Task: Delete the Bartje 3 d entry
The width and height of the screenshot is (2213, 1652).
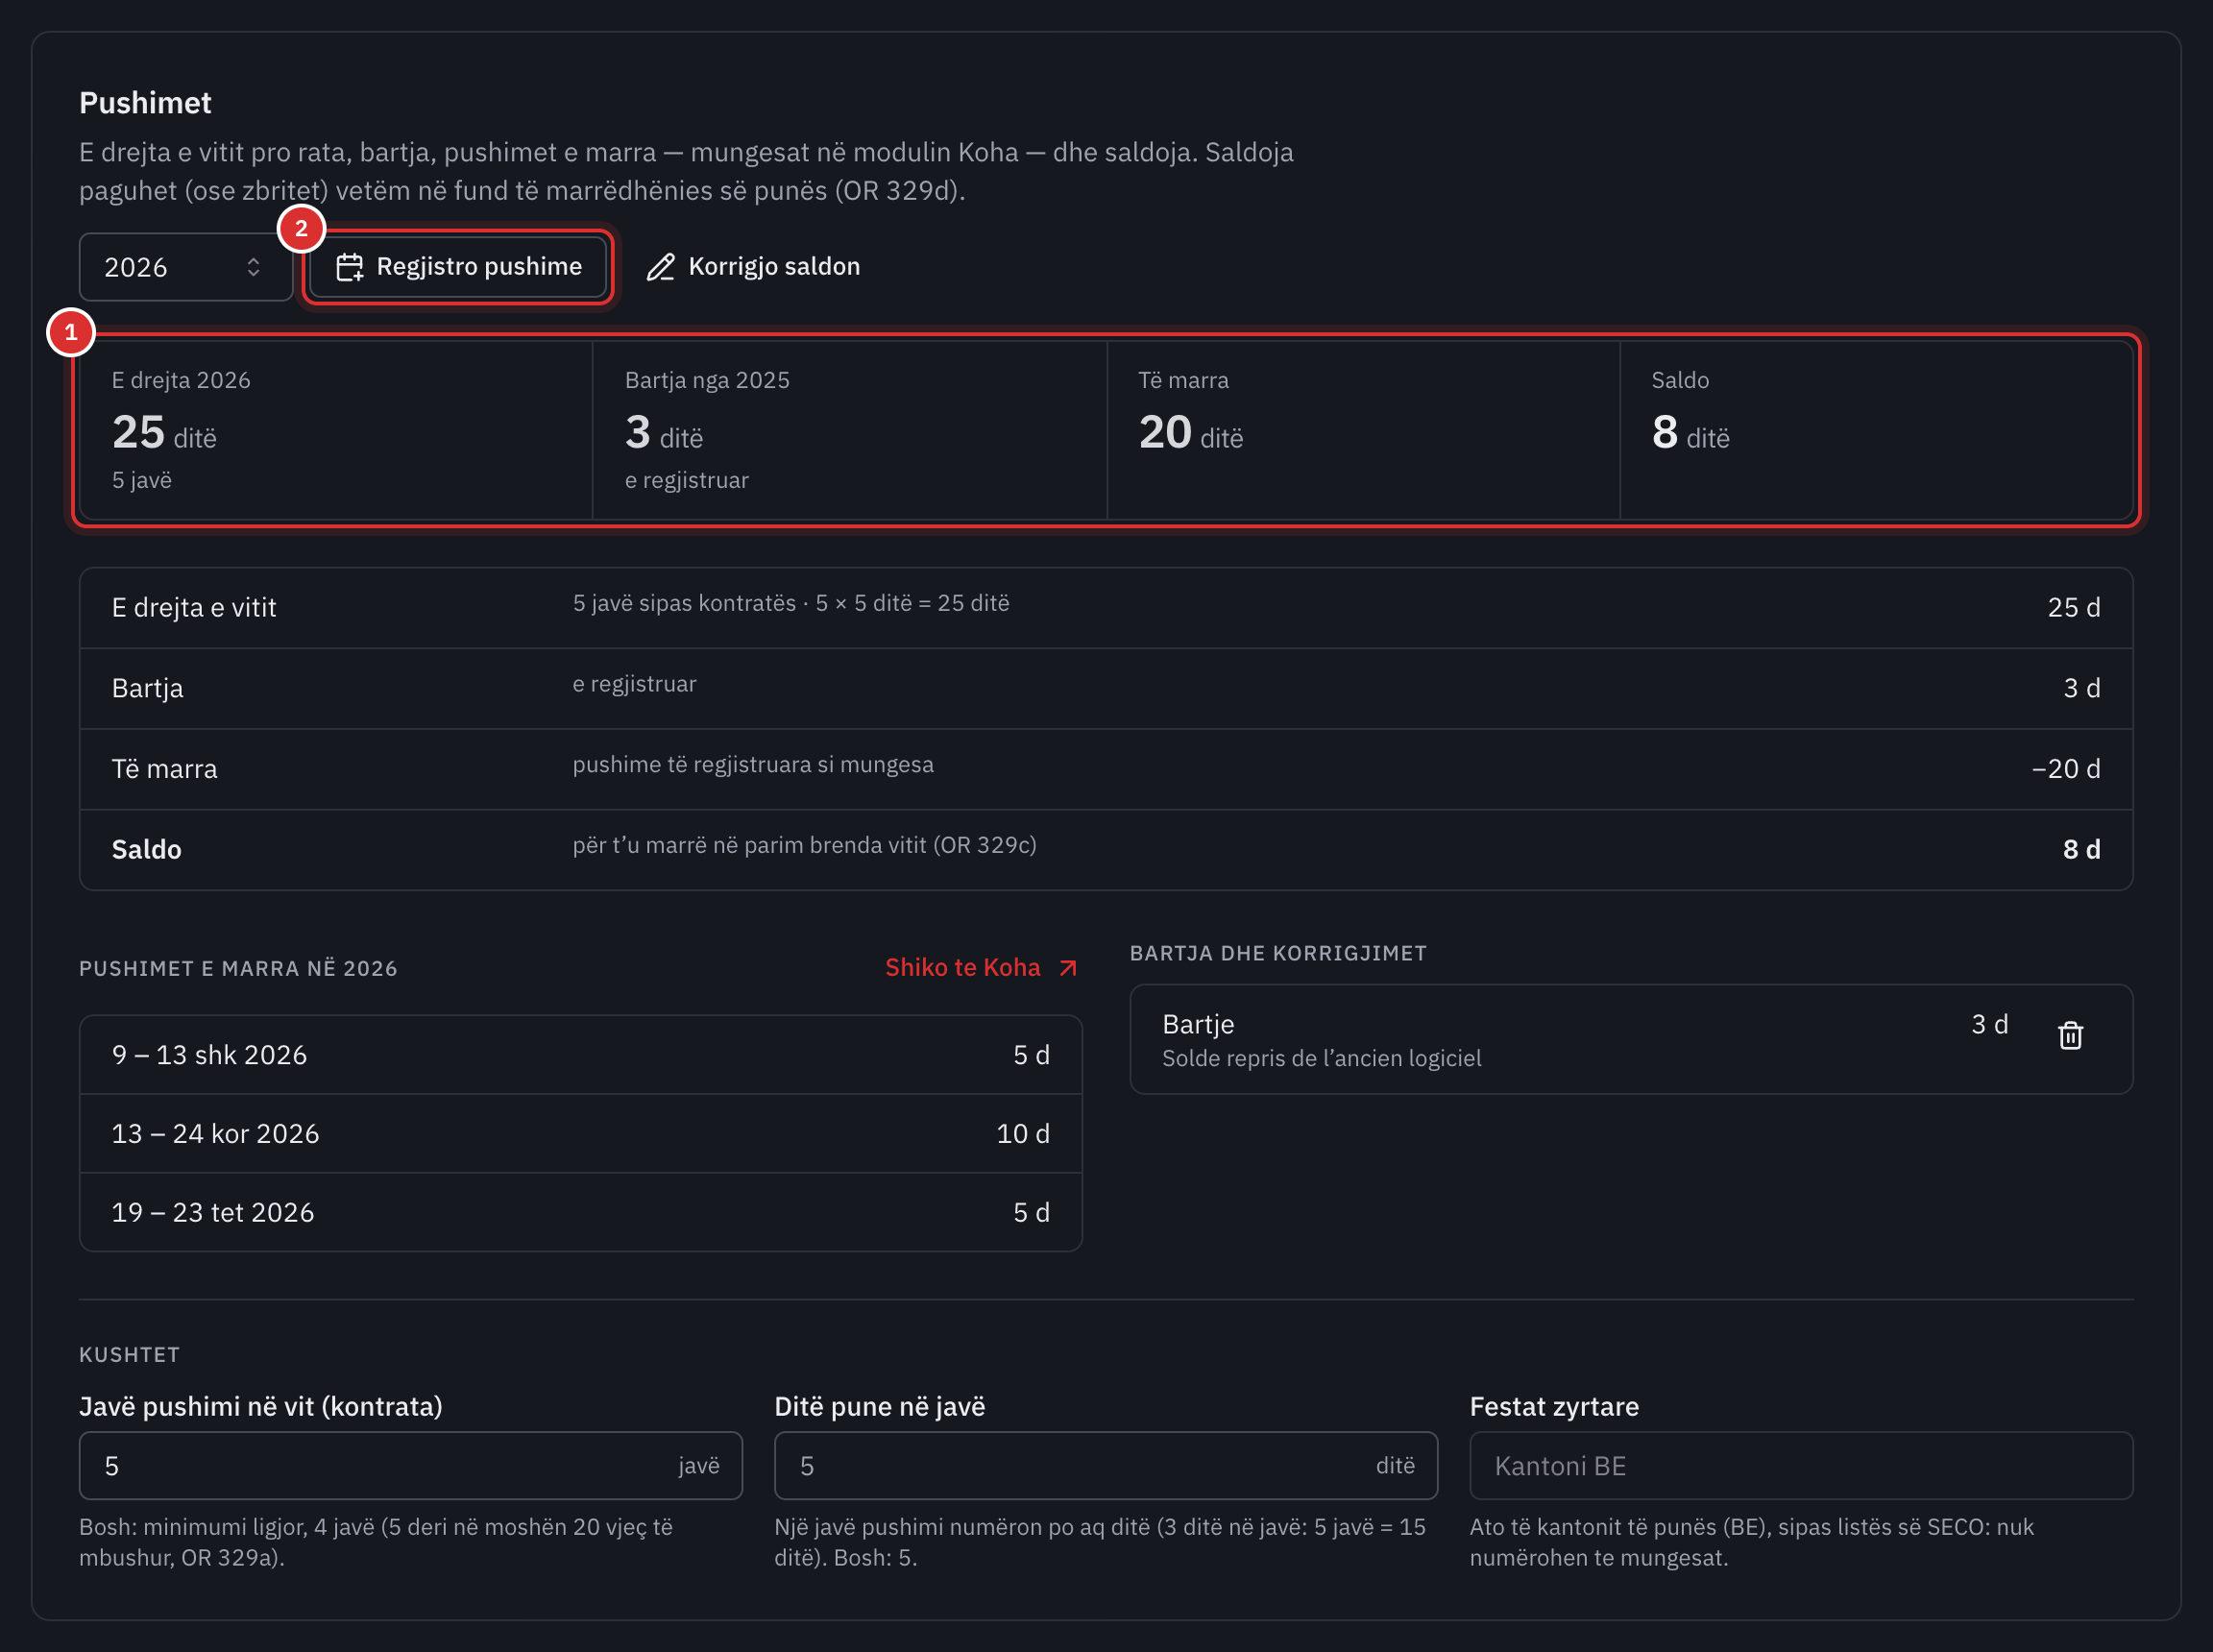Action: pyautogui.click(x=2070, y=1035)
